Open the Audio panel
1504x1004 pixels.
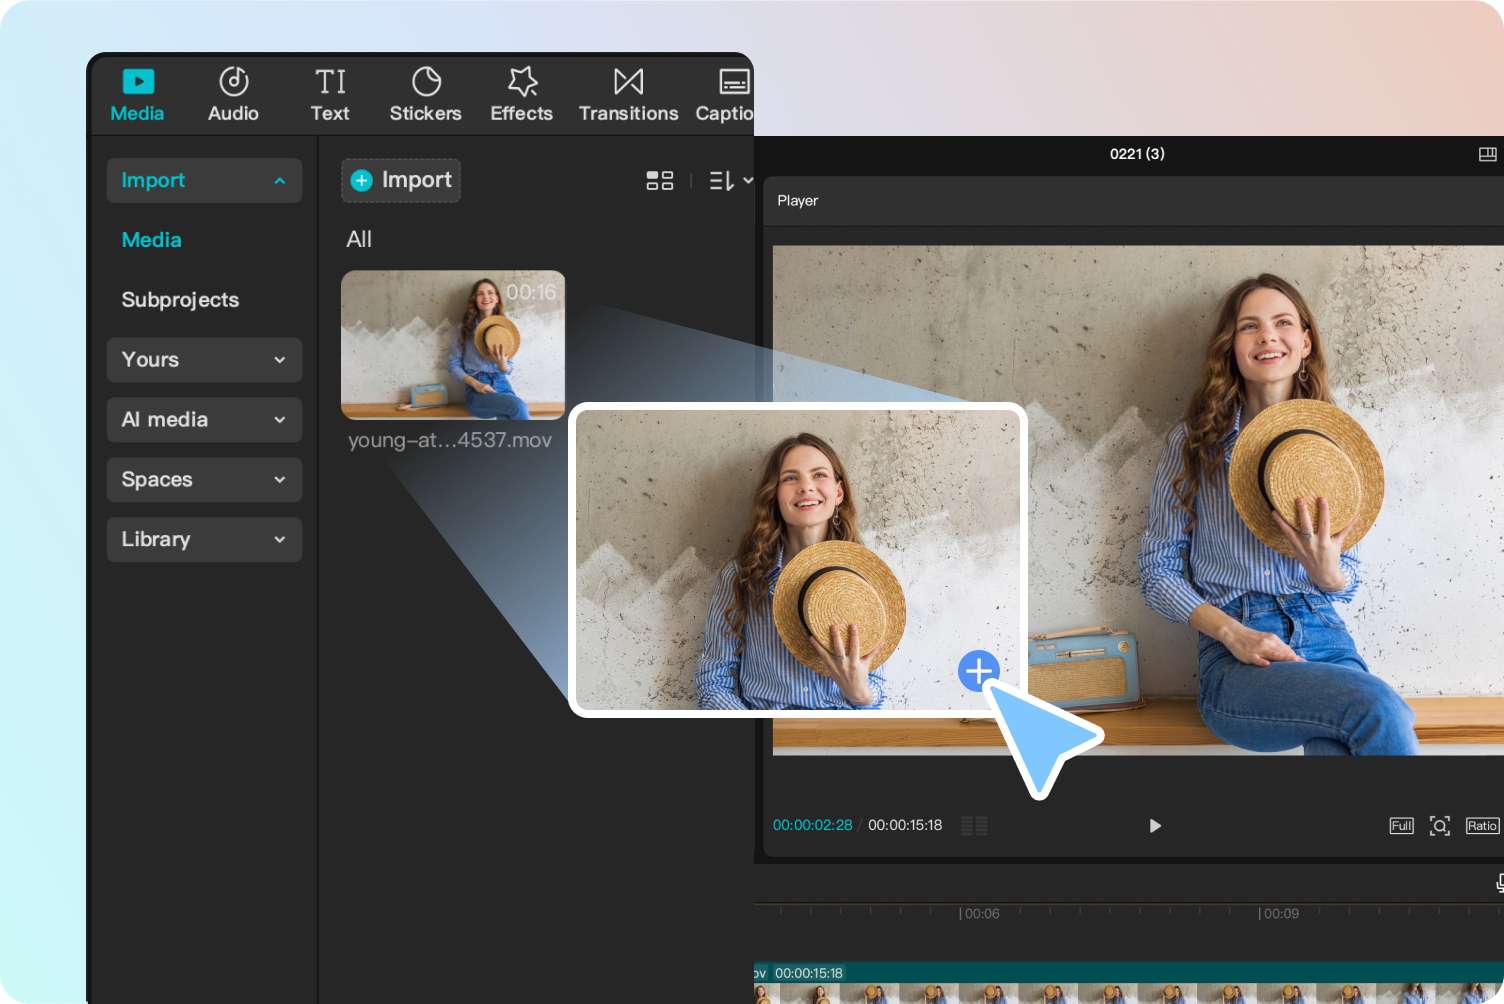click(232, 93)
